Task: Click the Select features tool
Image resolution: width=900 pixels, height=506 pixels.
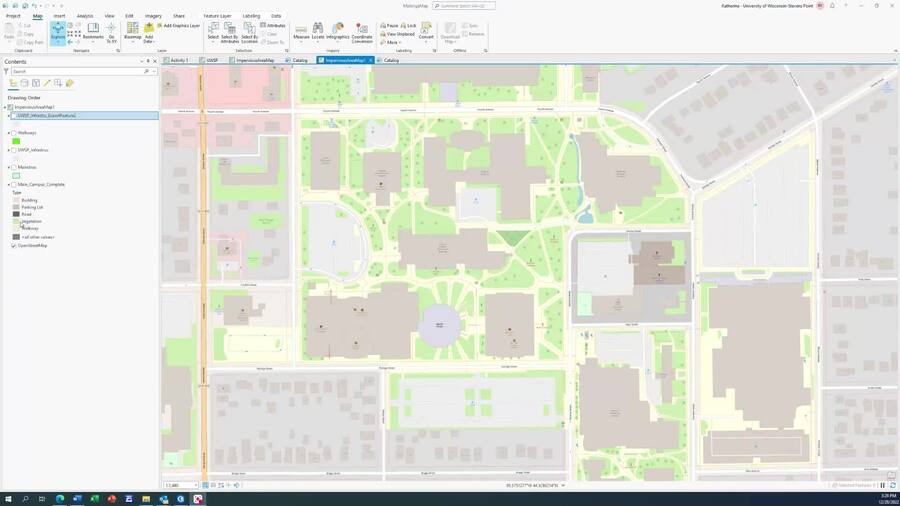Action: coord(213,33)
